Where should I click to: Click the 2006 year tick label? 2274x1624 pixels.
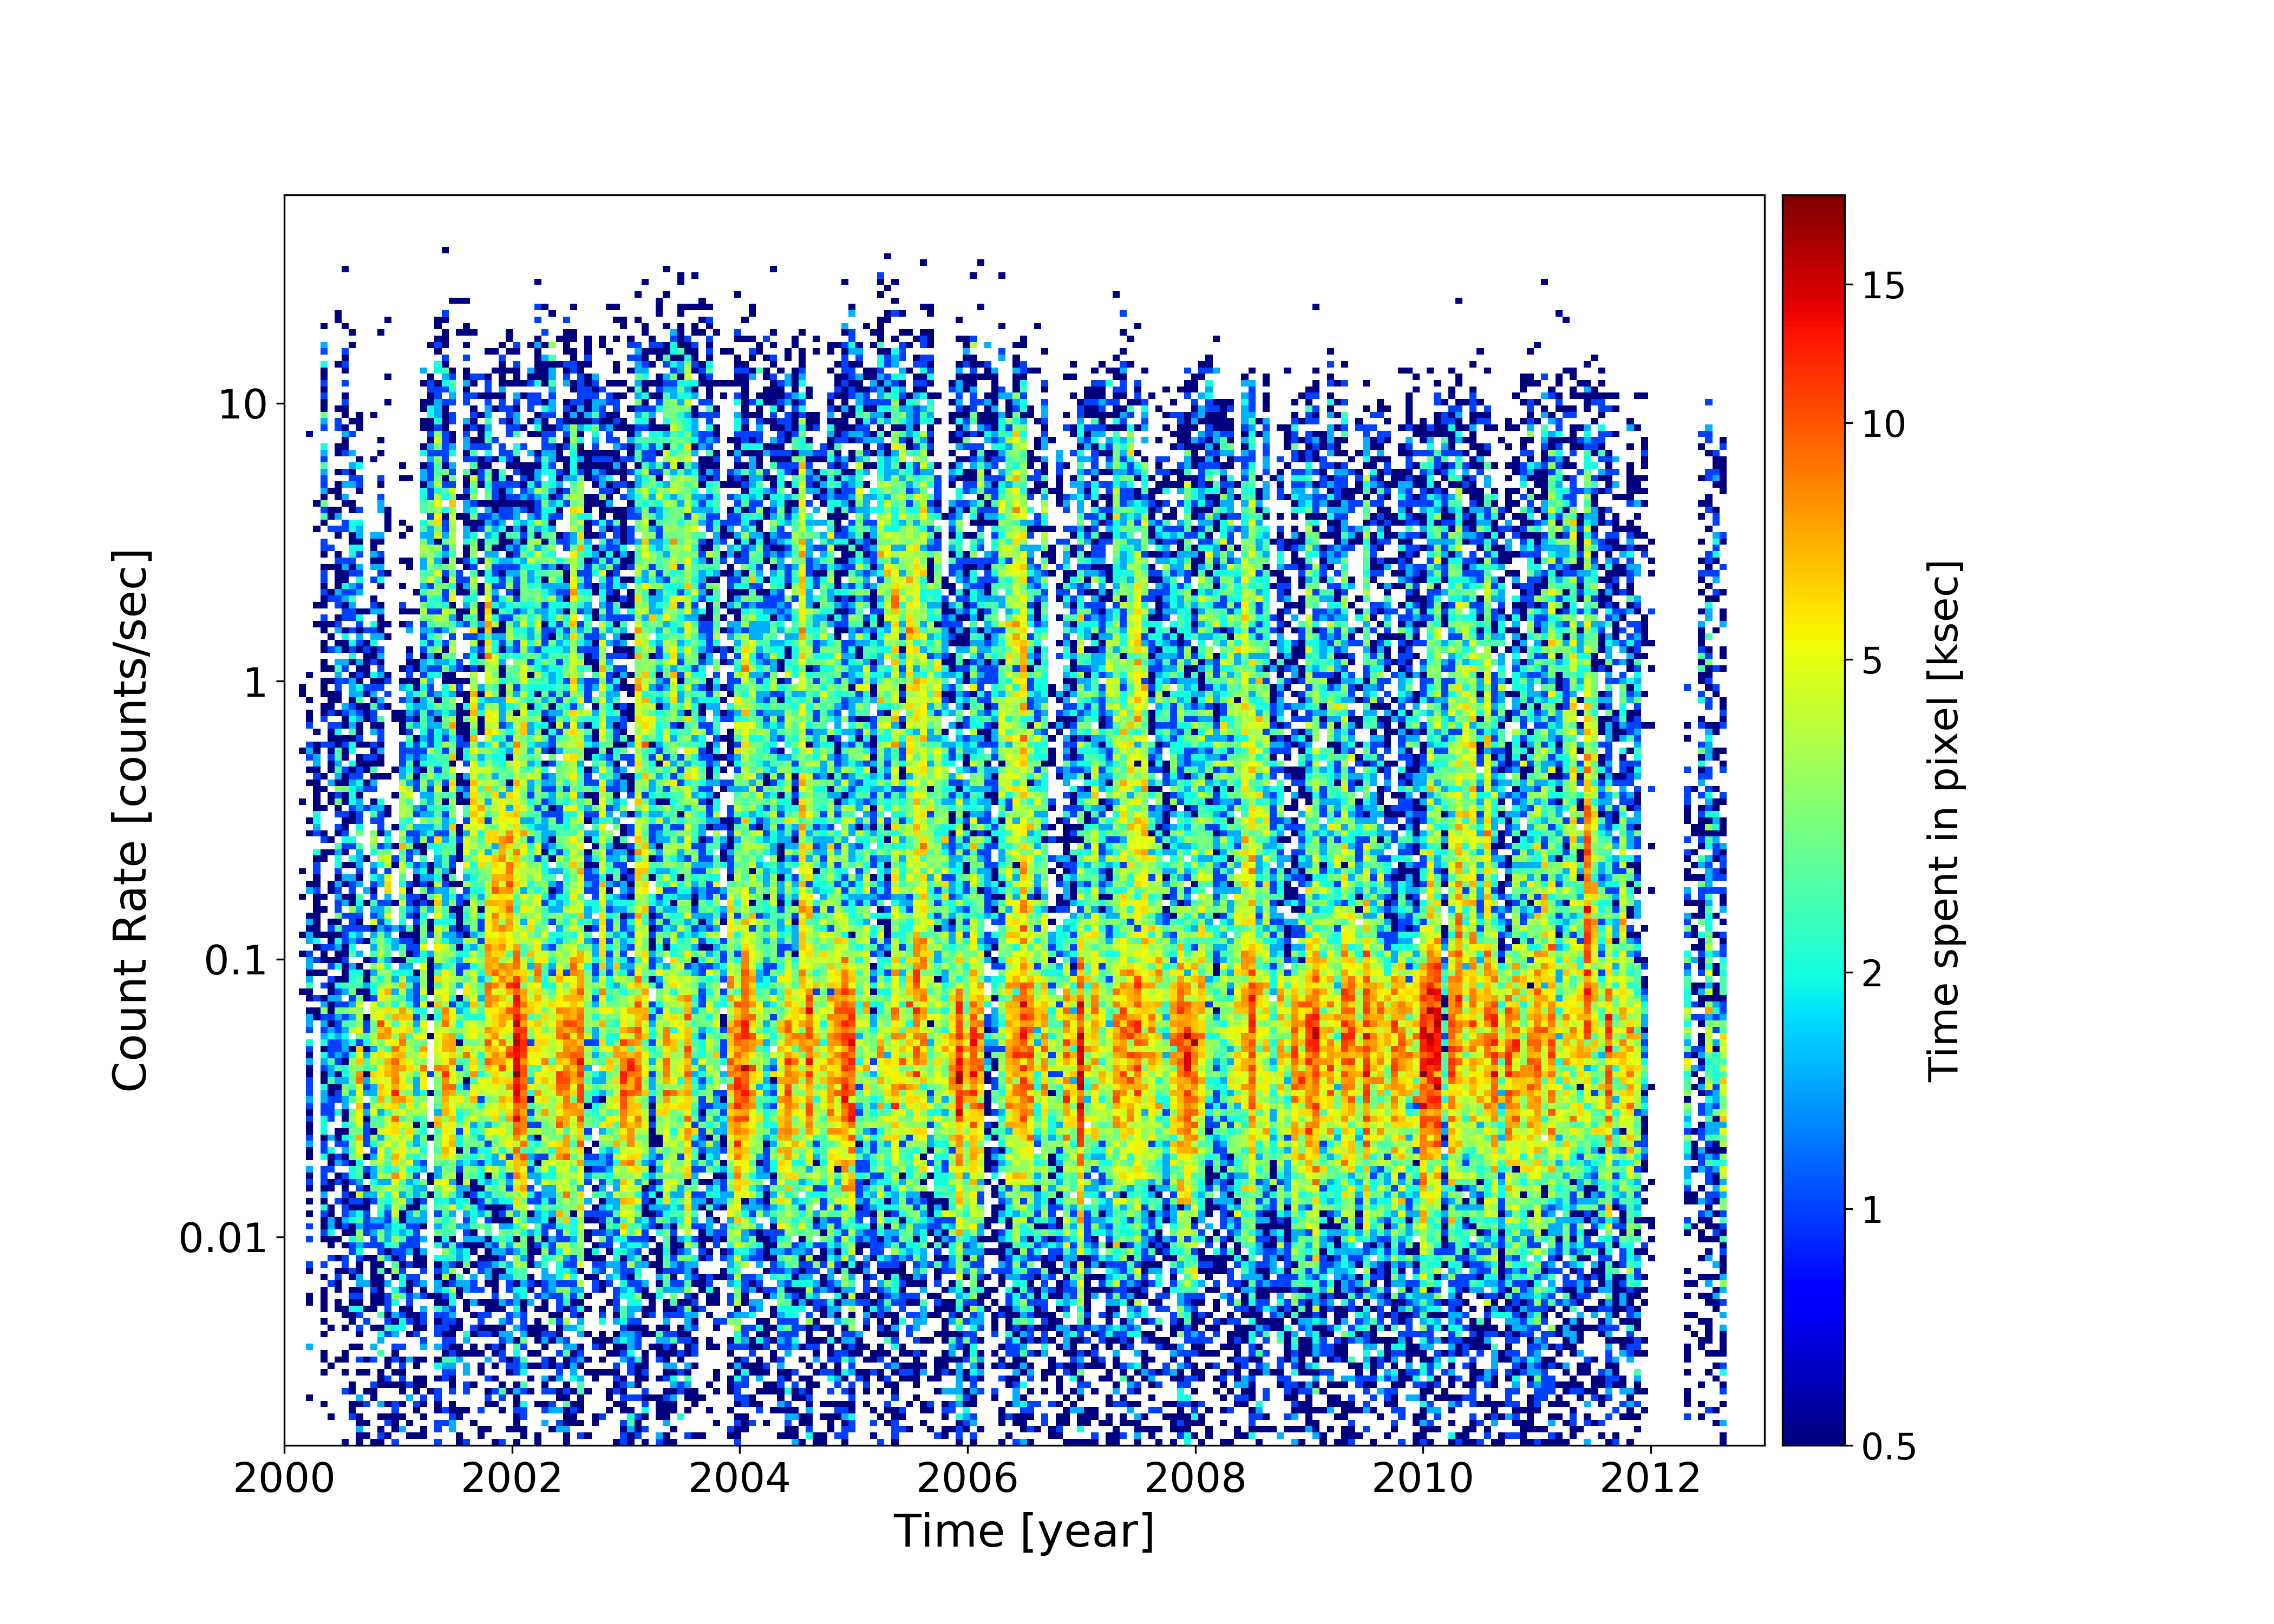tap(967, 1477)
